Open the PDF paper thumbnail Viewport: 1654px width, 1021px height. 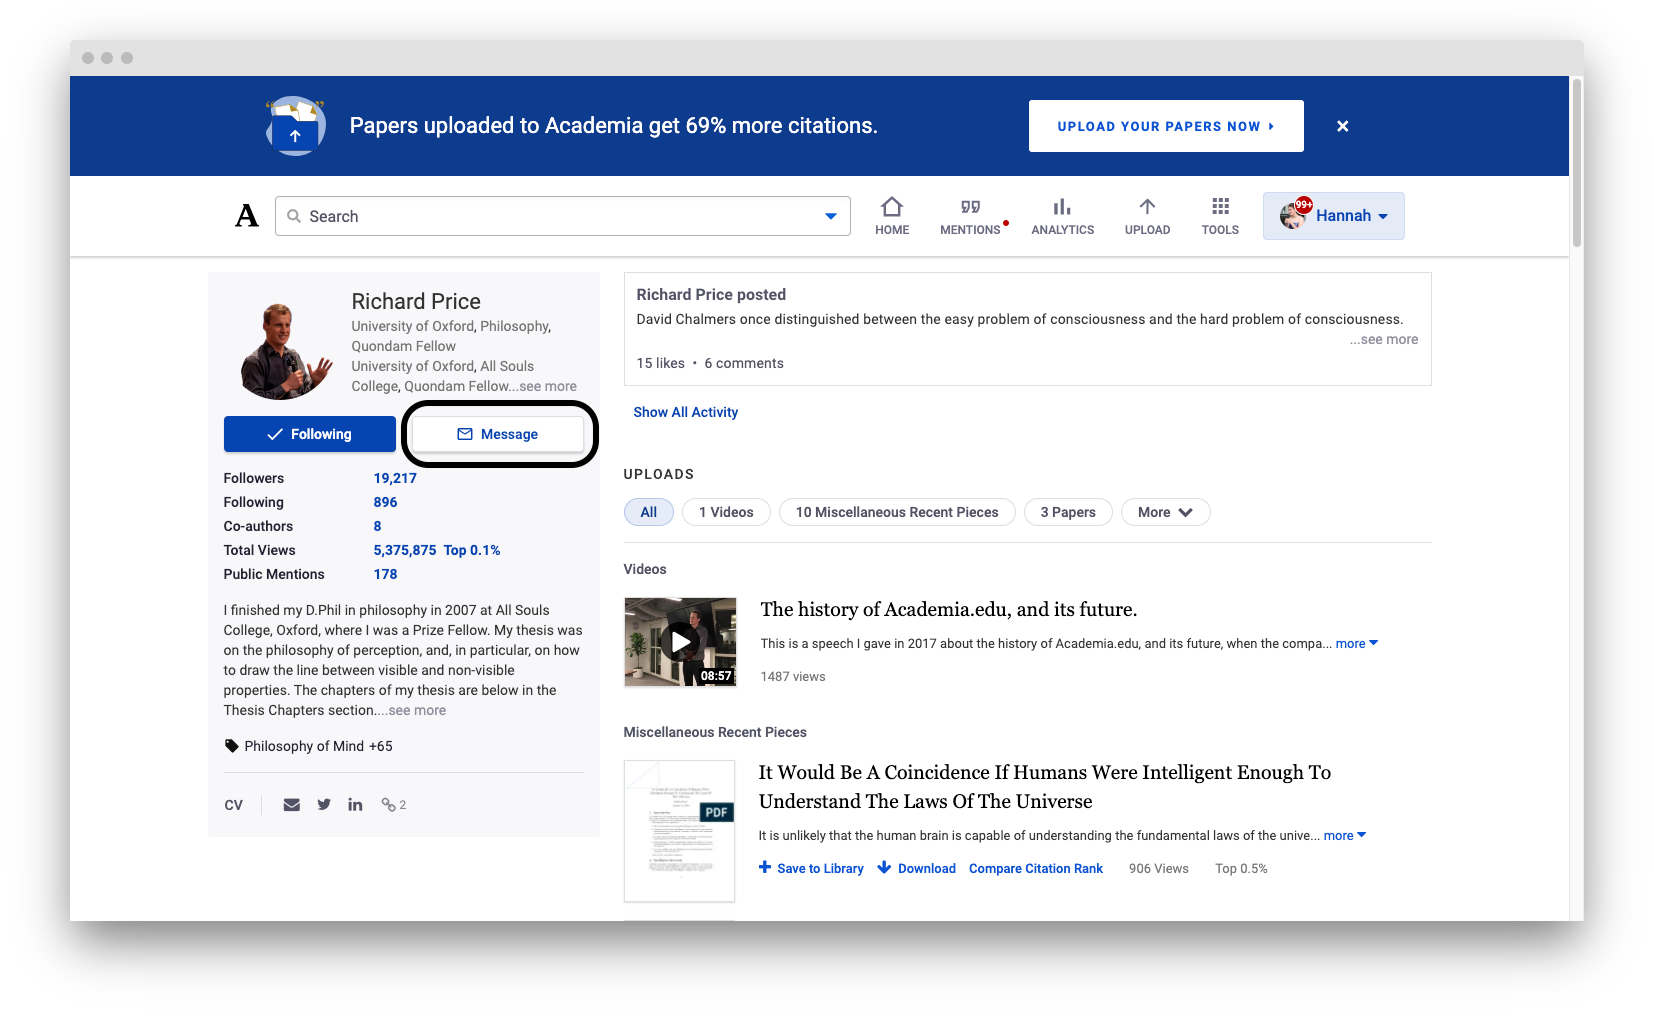[680, 831]
